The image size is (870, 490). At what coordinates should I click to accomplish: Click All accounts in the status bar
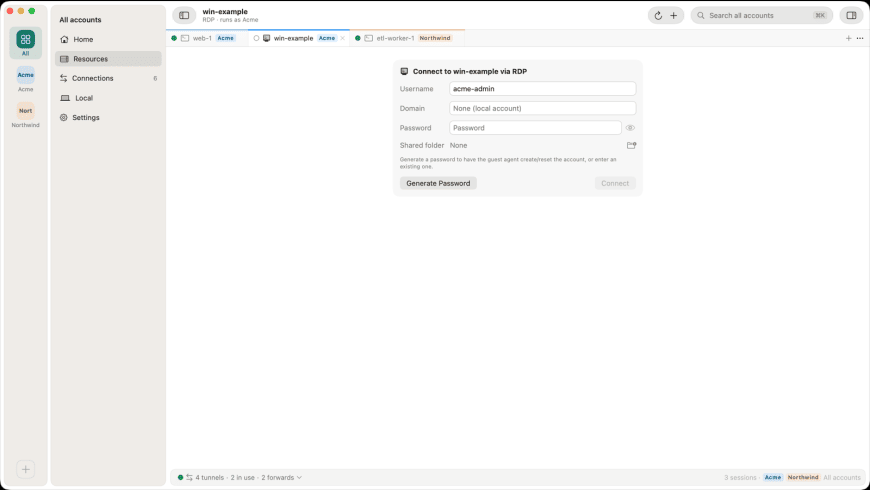pos(842,477)
